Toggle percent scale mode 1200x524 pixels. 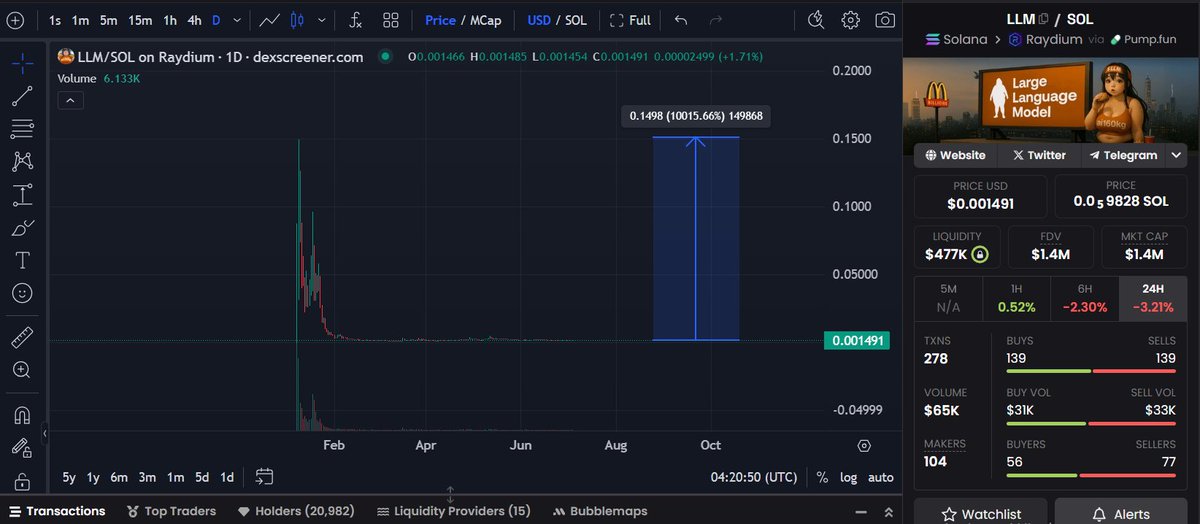coord(822,477)
